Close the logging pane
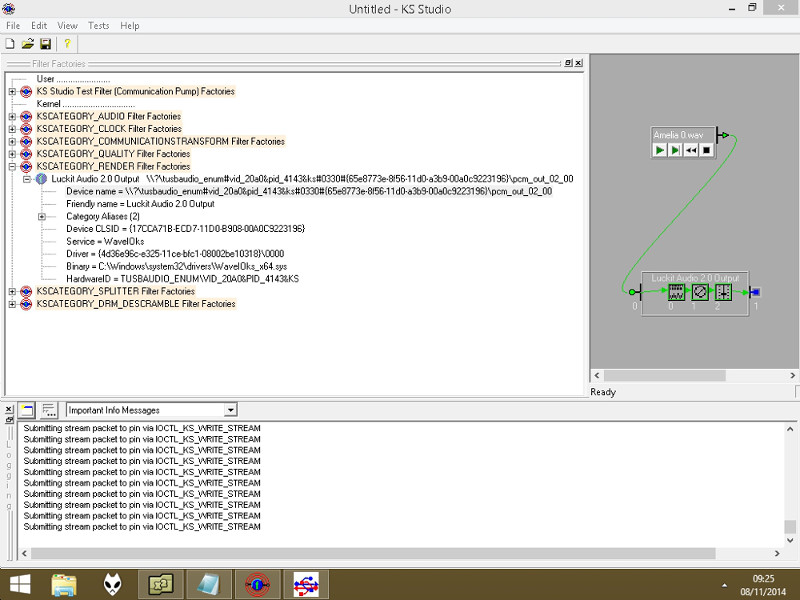The width and height of the screenshot is (800, 600). coord(9,409)
